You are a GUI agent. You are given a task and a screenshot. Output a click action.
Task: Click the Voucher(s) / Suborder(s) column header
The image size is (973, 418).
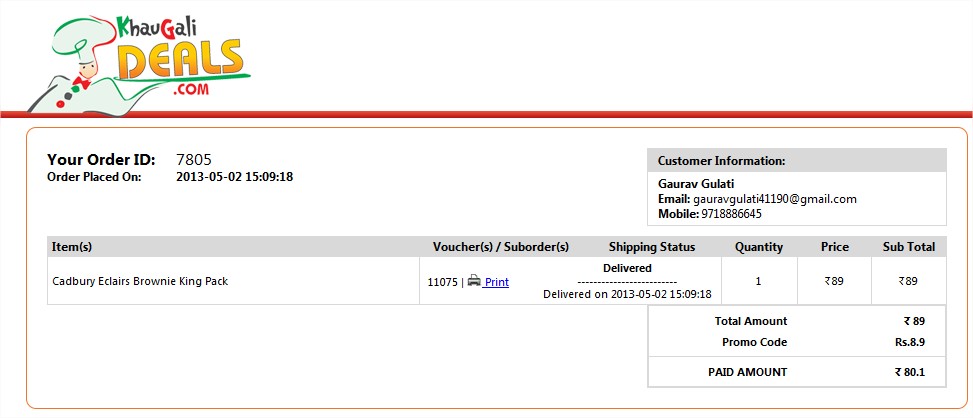click(501, 247)
